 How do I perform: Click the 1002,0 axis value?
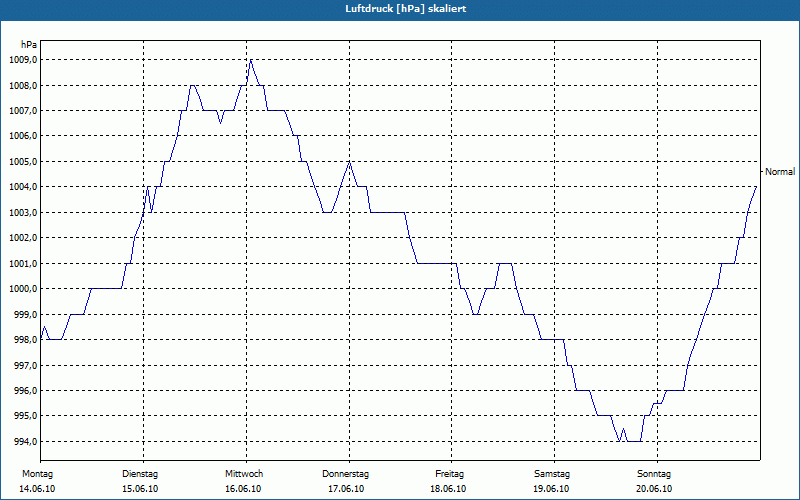coord(23,238)
